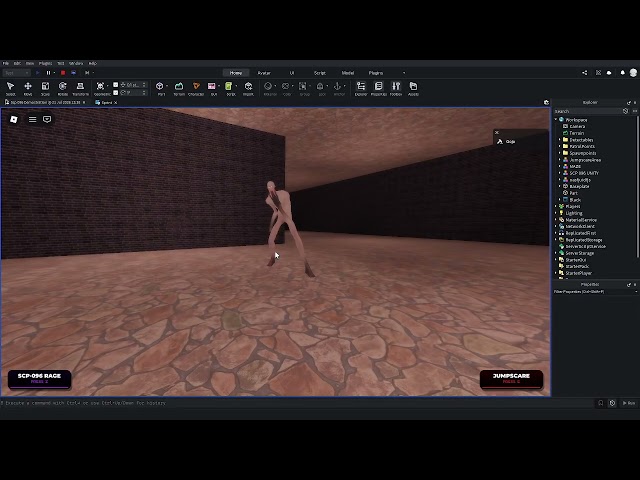
Task: Click the GUI toolbar icon
Action: 212,86
